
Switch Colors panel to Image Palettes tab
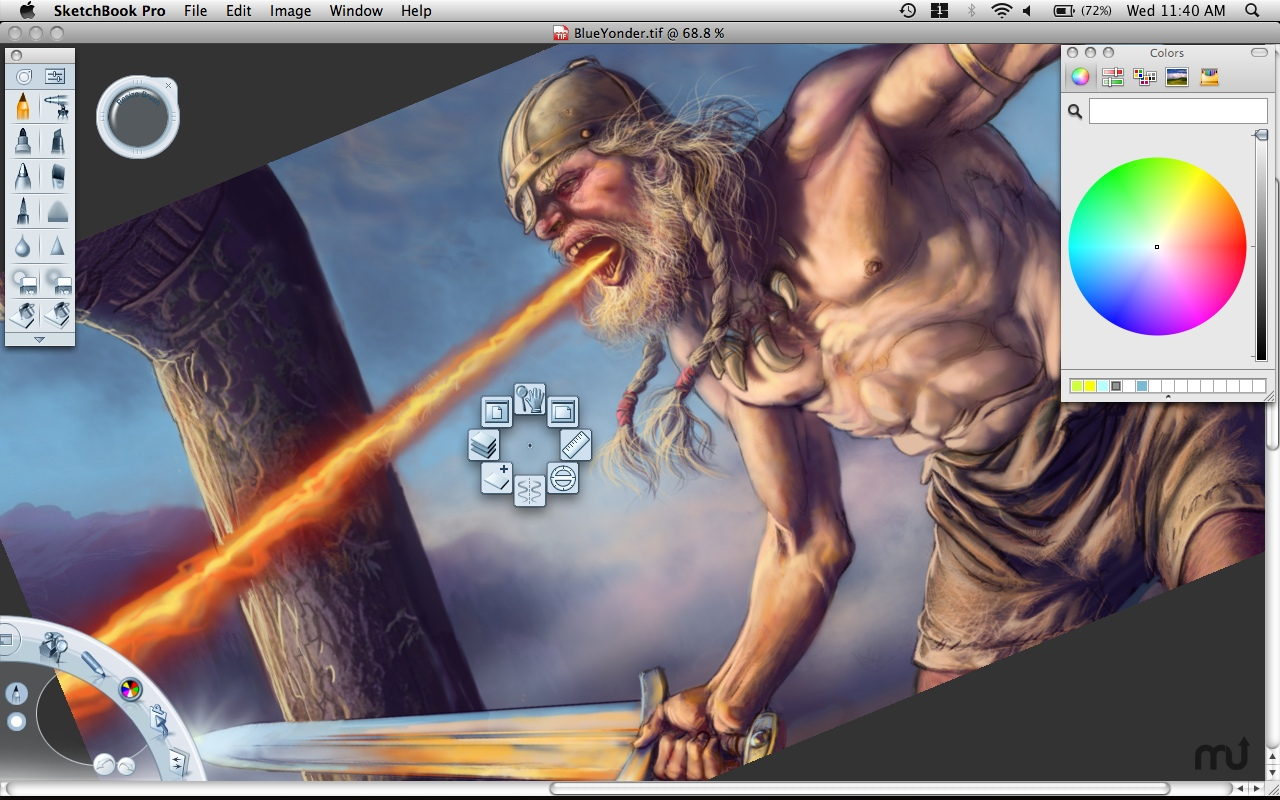point(1177,77)
